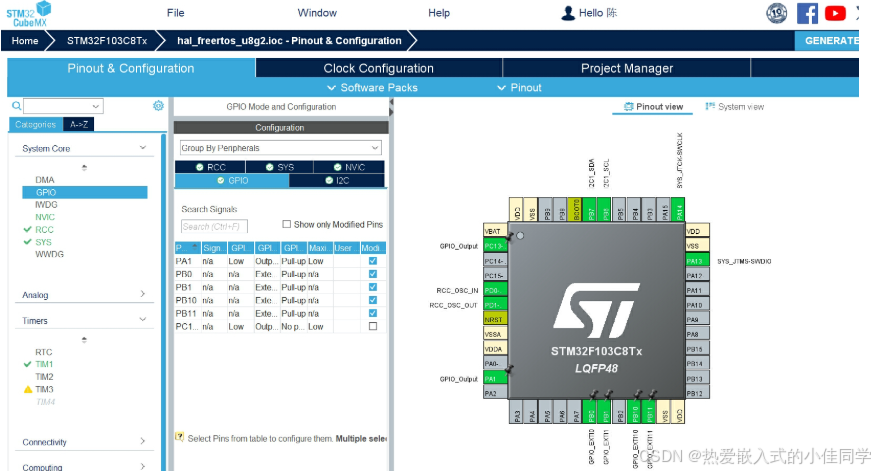Screen dimensions: 875x471
Task: Expand the Computing category
Action: coord(142,467)
